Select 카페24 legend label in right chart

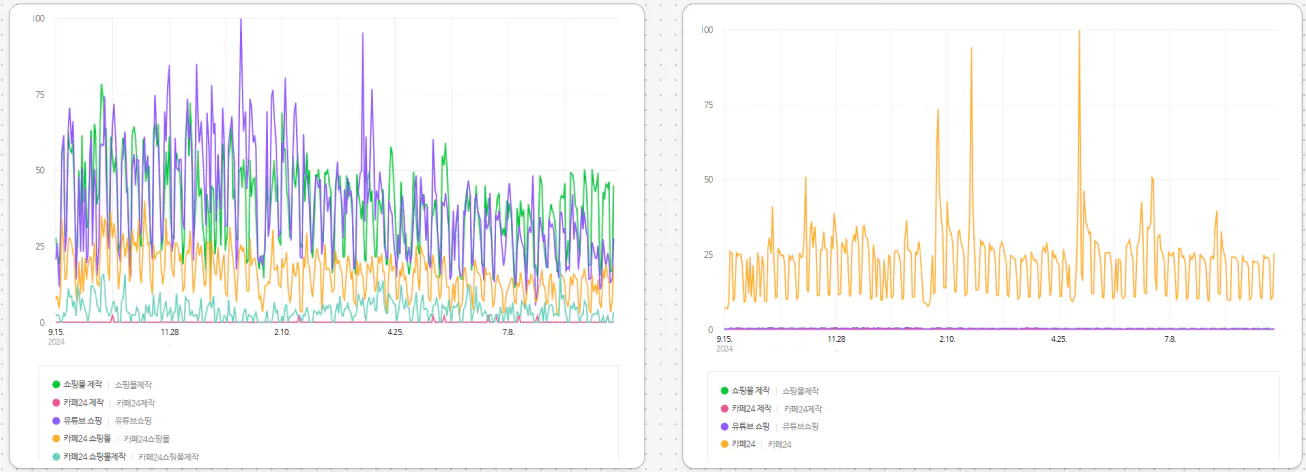coord(742,443)
